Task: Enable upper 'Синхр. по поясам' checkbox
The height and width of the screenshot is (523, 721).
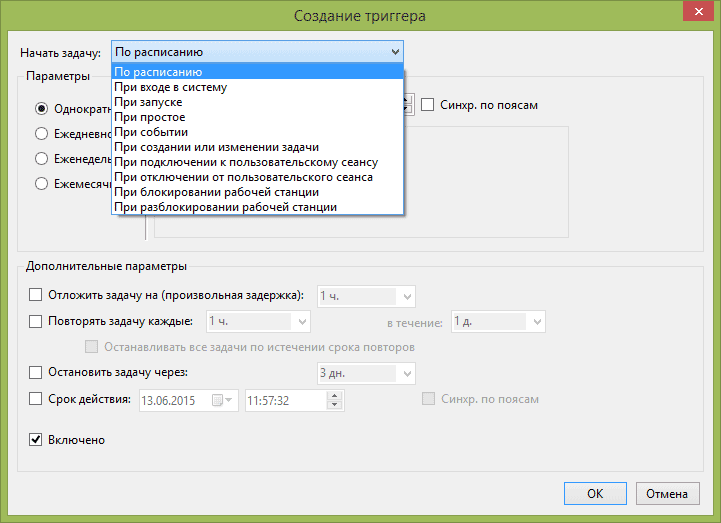Action: 428,105
